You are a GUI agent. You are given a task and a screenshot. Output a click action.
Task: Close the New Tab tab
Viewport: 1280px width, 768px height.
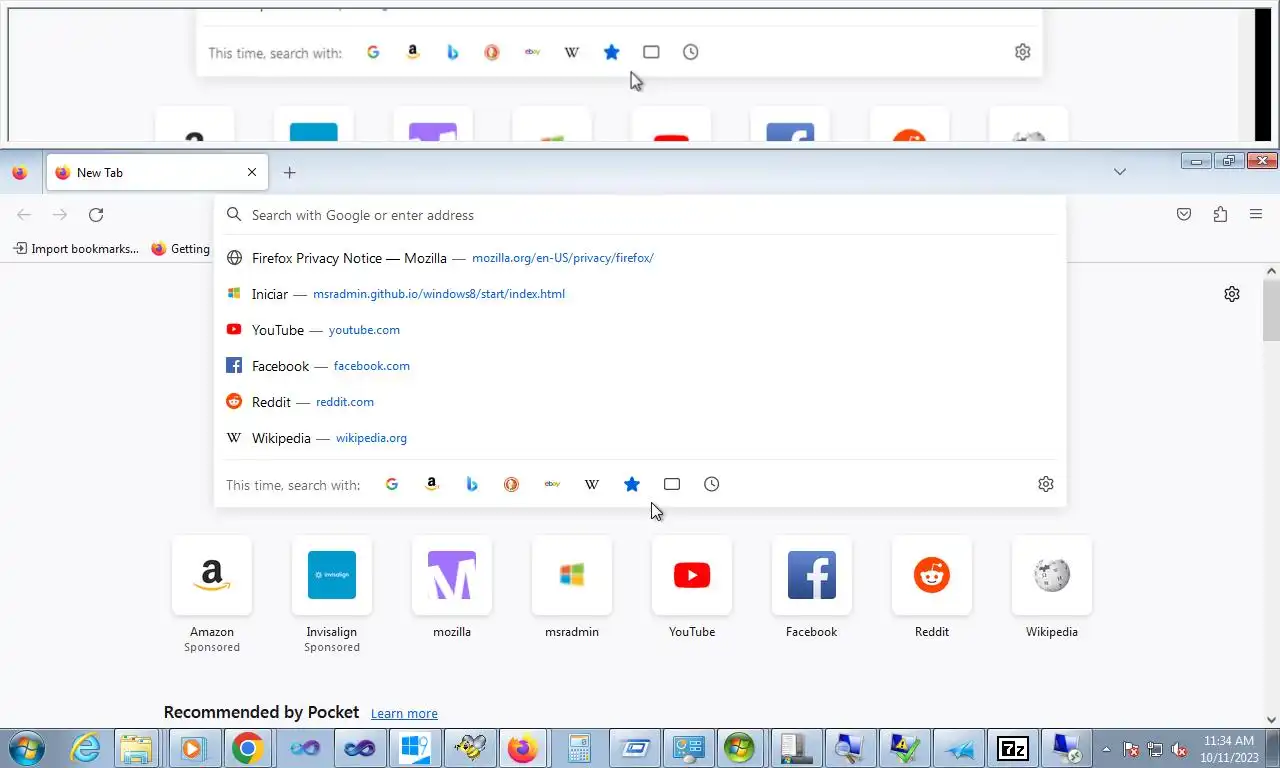pyautogui.click(x=252, y=172)
